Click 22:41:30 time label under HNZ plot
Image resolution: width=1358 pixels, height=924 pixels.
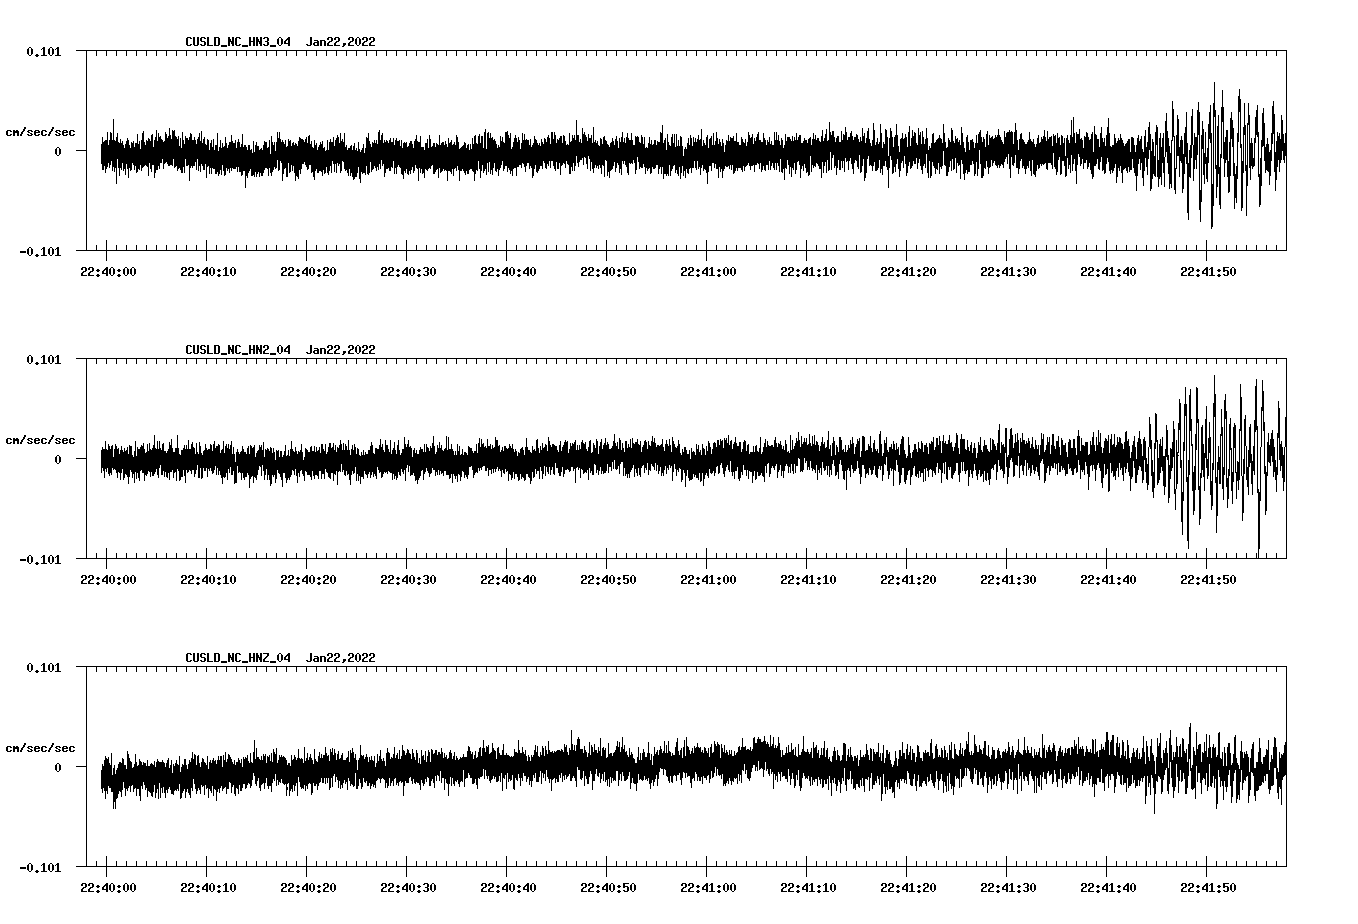click(1007, 888)
